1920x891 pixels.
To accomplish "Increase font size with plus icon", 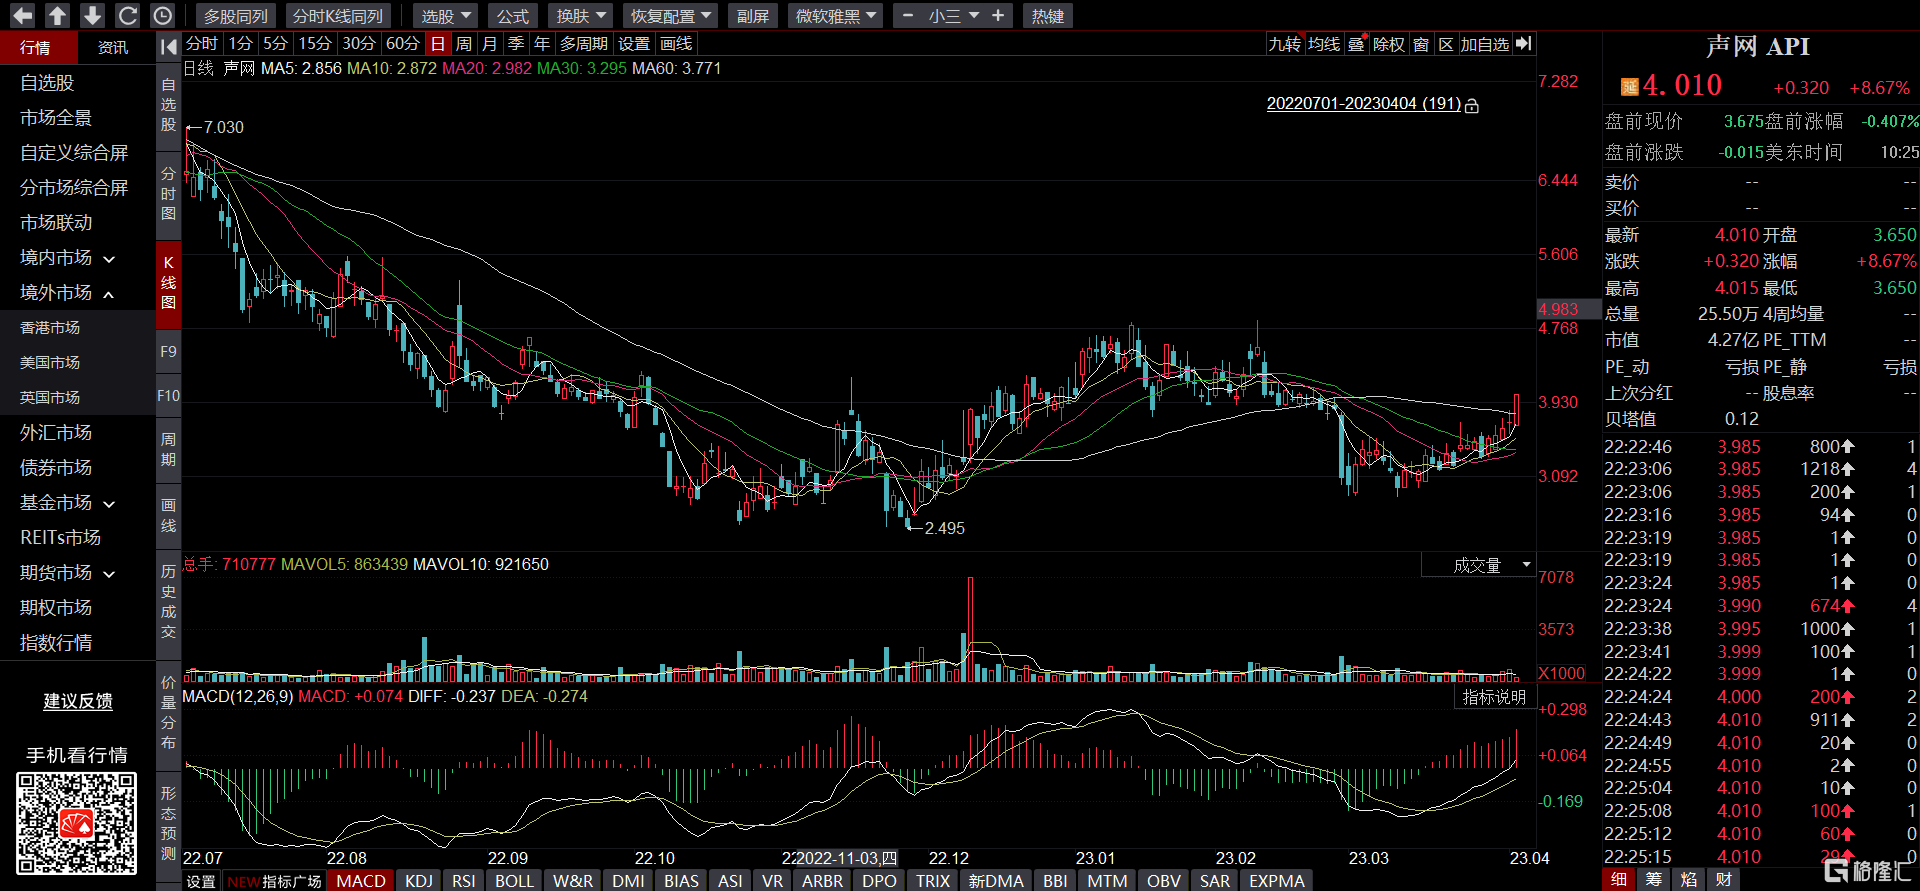I will [998, 16].
